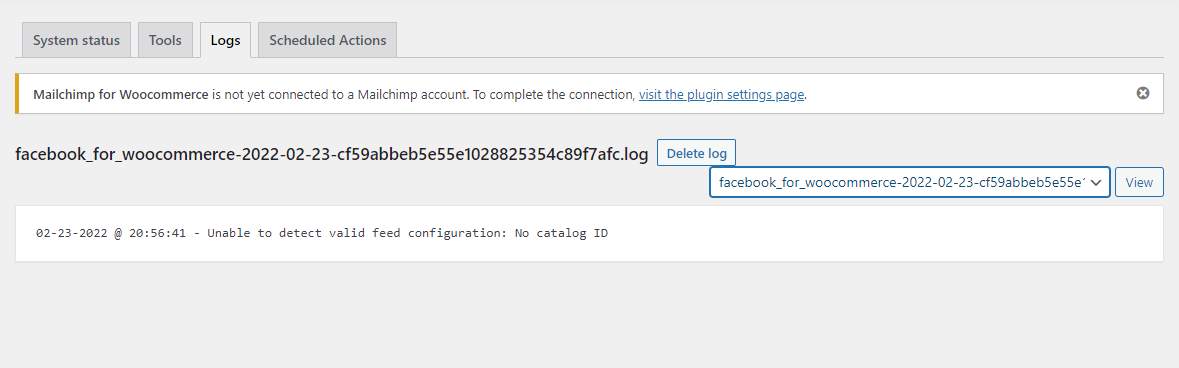Click the log entry about invalid feed configuration
This screenshot has width=1179, height=368.
click(322, 233)
